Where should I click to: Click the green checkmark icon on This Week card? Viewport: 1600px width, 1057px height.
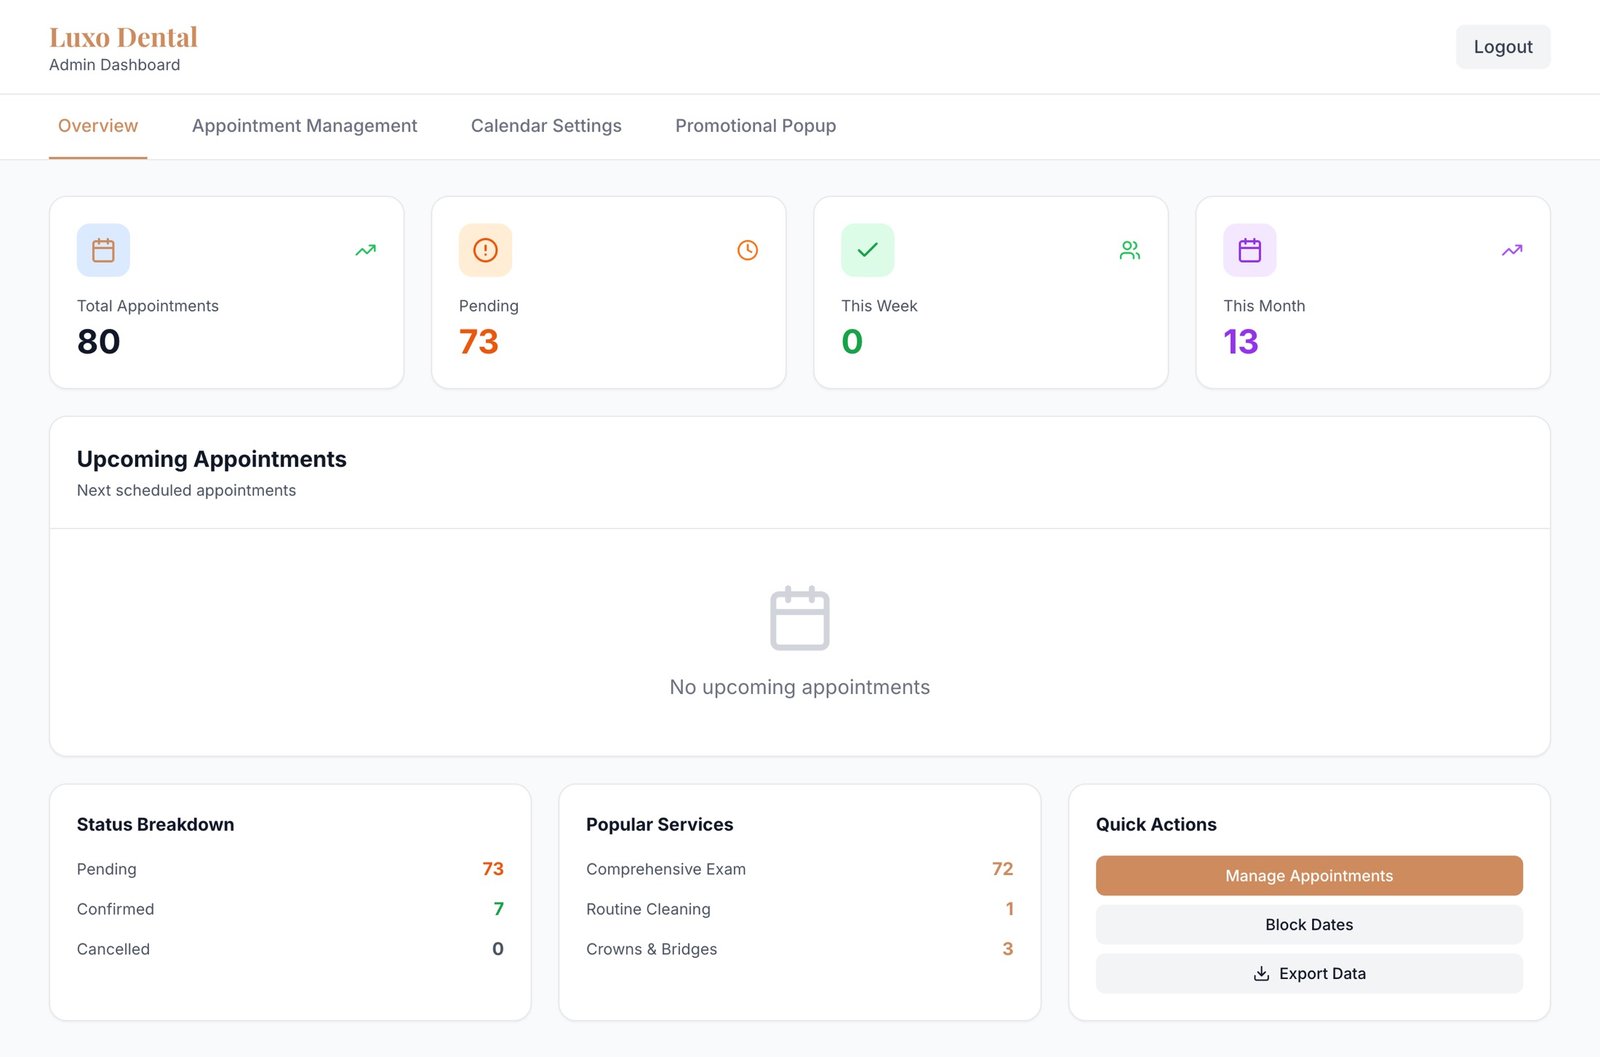pos(867,250)
